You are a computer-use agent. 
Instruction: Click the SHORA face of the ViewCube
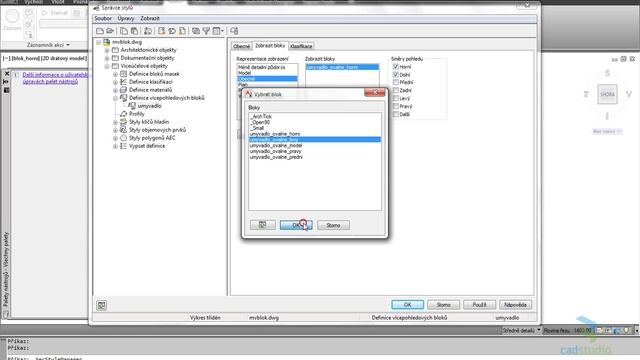pyautogui.click(x=607, y=94)
